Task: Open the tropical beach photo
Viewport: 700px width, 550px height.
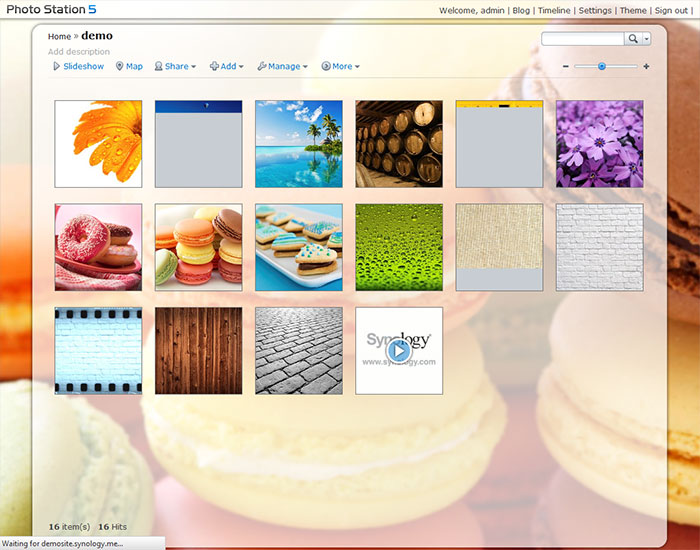Action: [x=299, y=144]
